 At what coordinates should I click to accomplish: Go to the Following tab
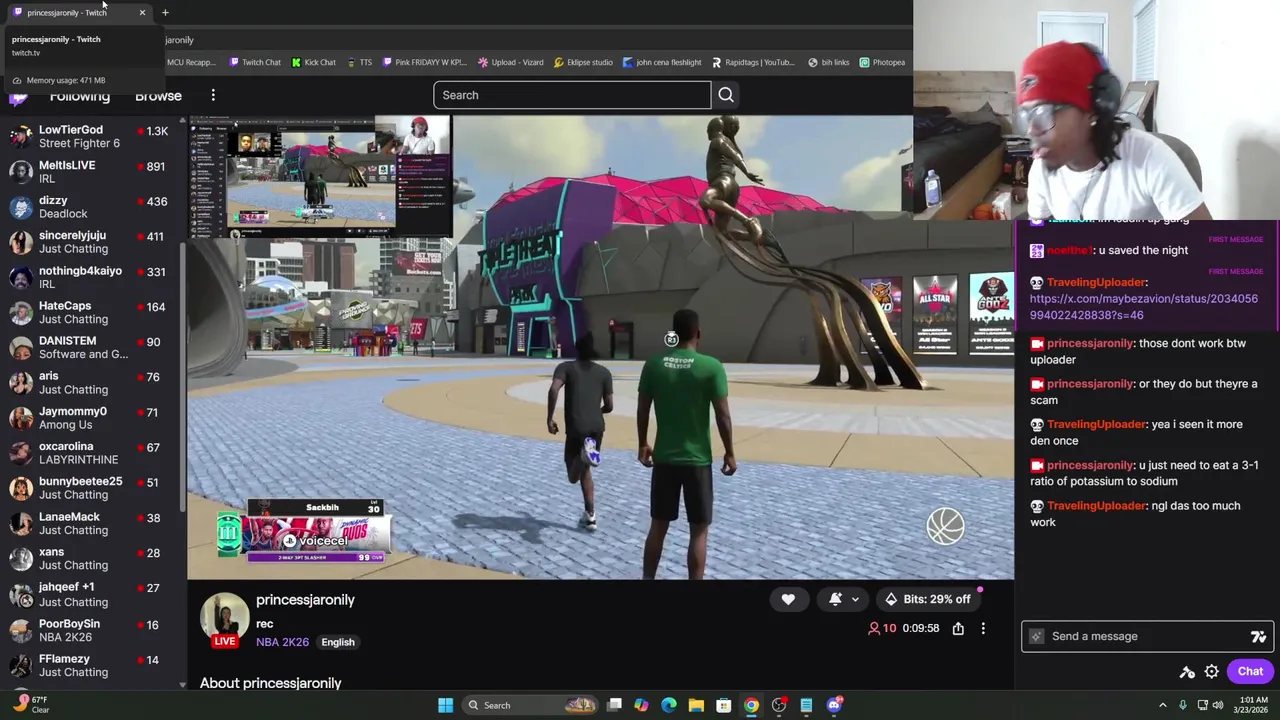click(x=80, y=96)
